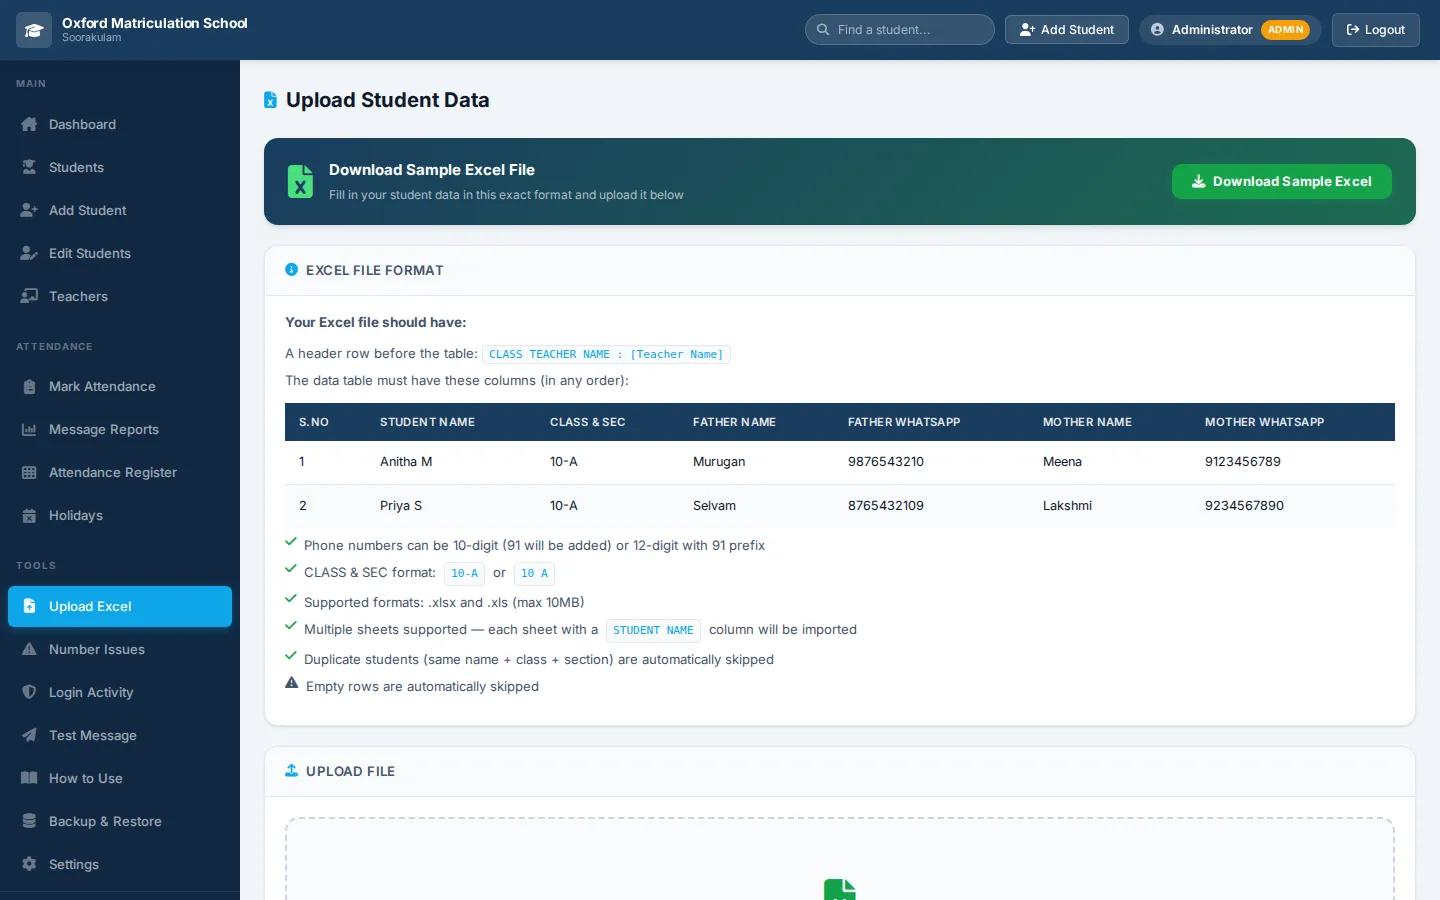
Task: Open the Holidays menu item
Action: (x=120, y=515)
